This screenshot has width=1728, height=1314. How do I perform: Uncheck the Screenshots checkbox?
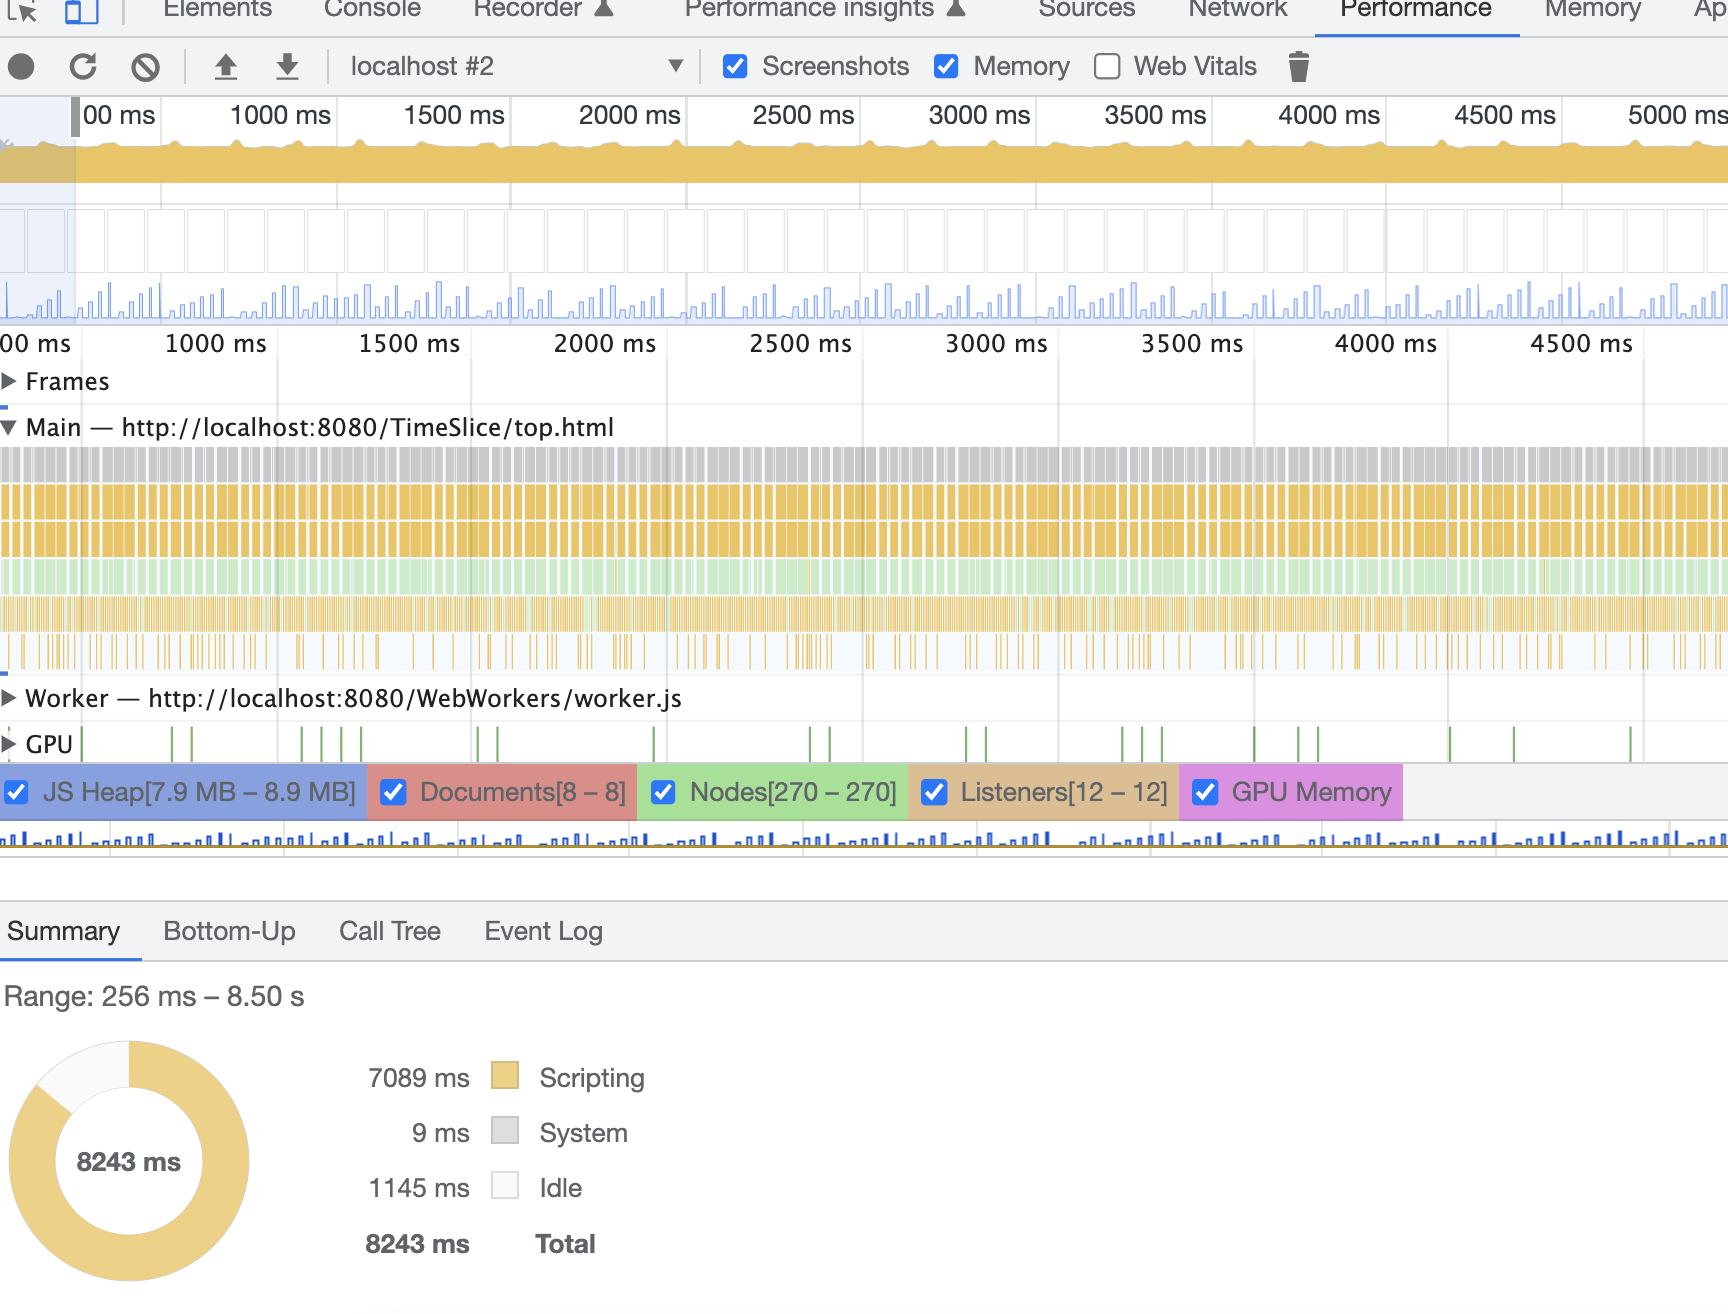coord(735,67)
